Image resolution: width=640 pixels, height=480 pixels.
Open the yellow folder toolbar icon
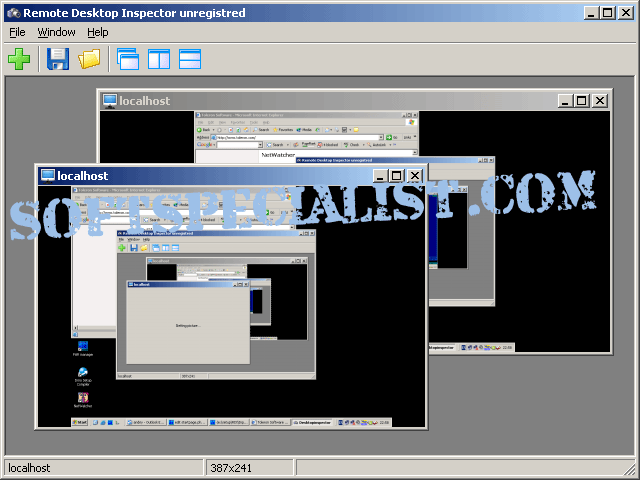[88, 59]
